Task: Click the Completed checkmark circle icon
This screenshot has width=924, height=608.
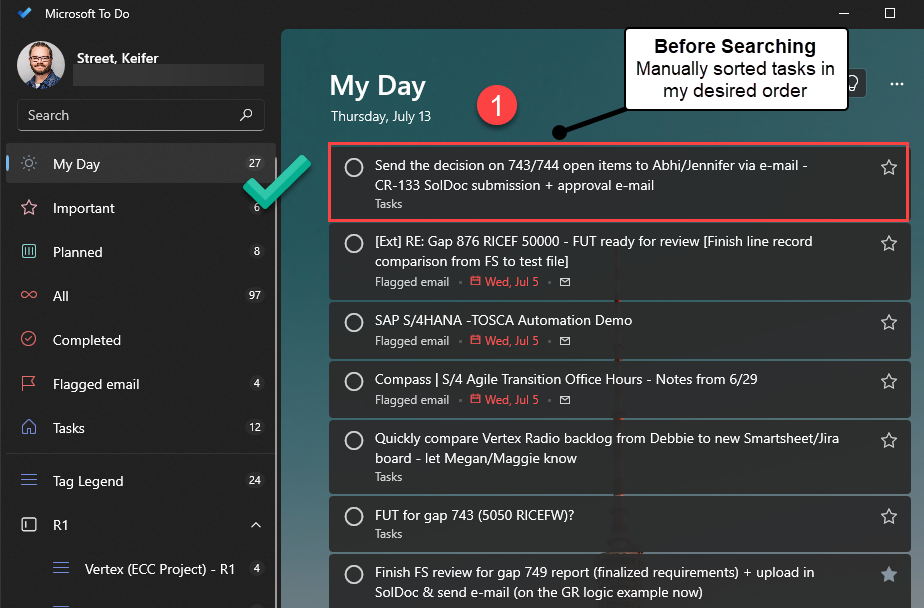Action: pos(28,339)
